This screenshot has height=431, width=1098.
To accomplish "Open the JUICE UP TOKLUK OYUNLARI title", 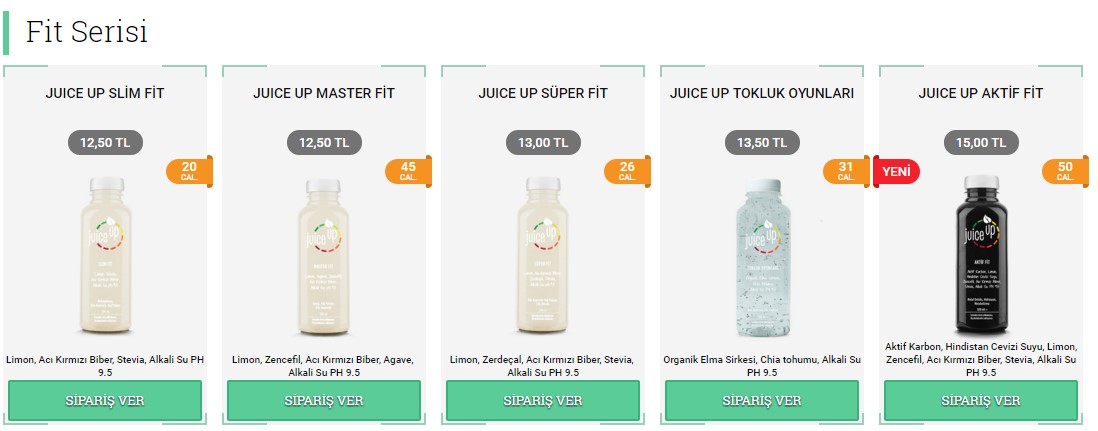I will [762, 93].
